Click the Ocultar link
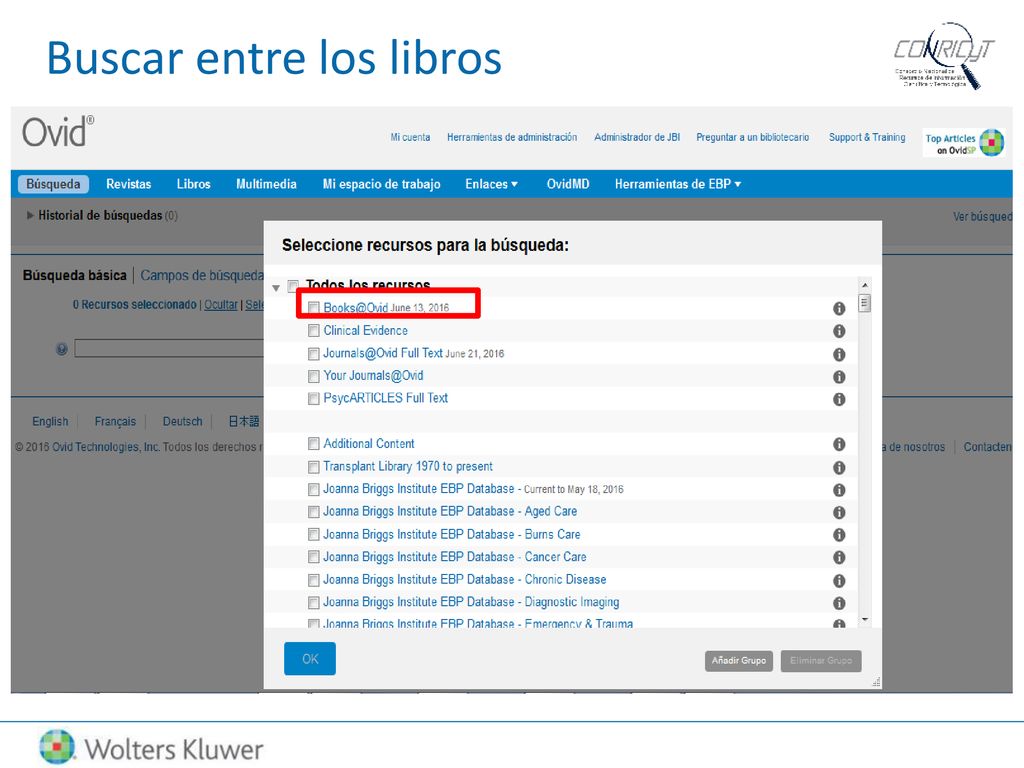Screen dimensions: 1024x768 click(x=221, y=304)
